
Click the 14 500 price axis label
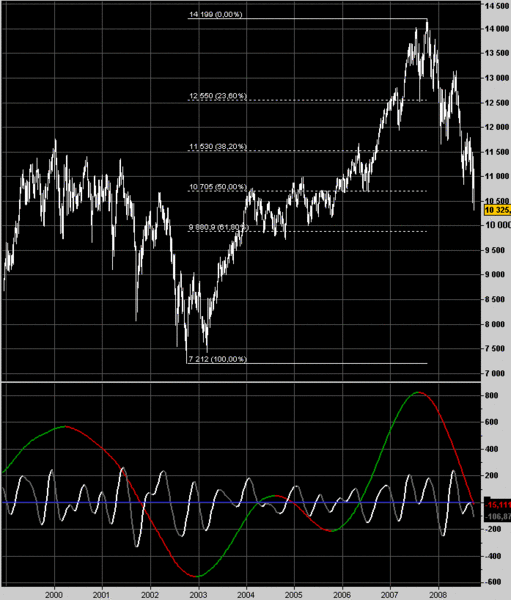tap(498, 5)
